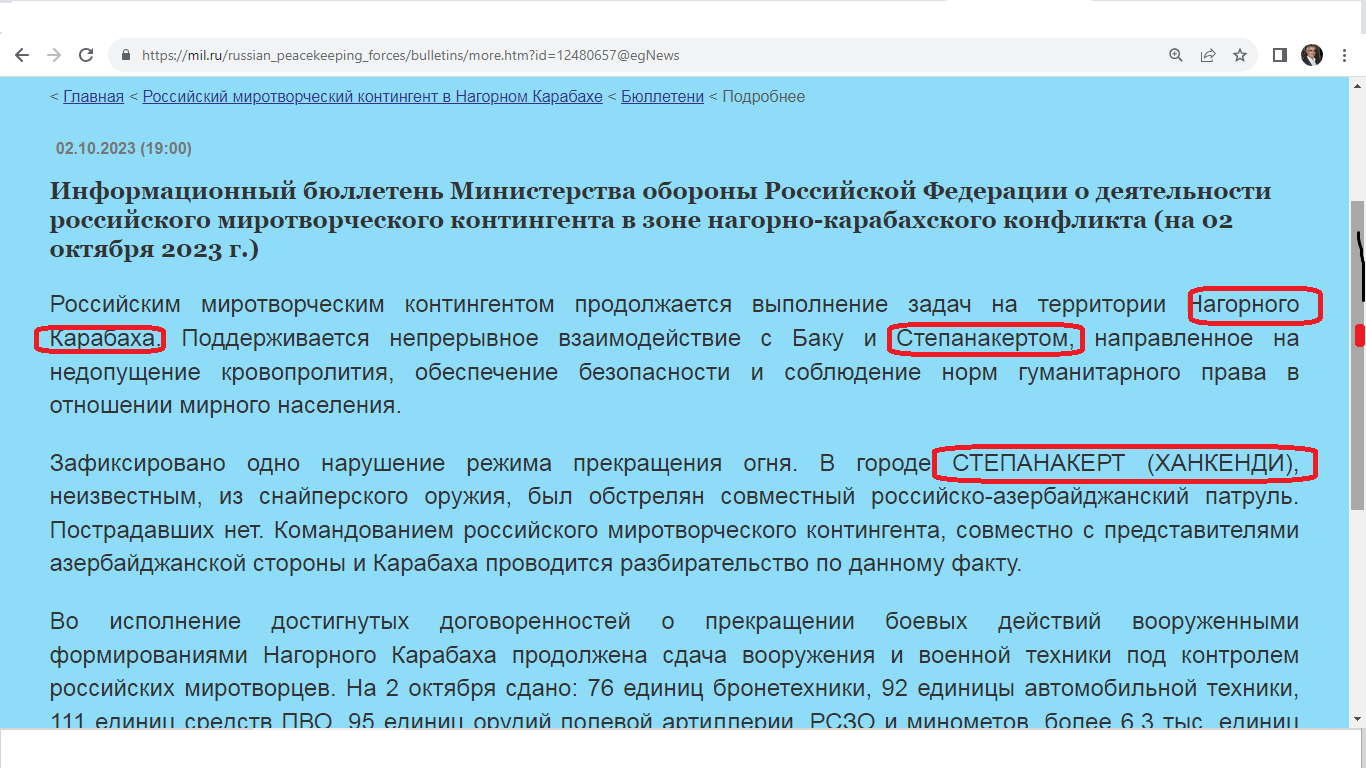1366x768 pixels.
Task: Click the bulletin date 02.10.2023 (19:00)
Action: [123, 149]
